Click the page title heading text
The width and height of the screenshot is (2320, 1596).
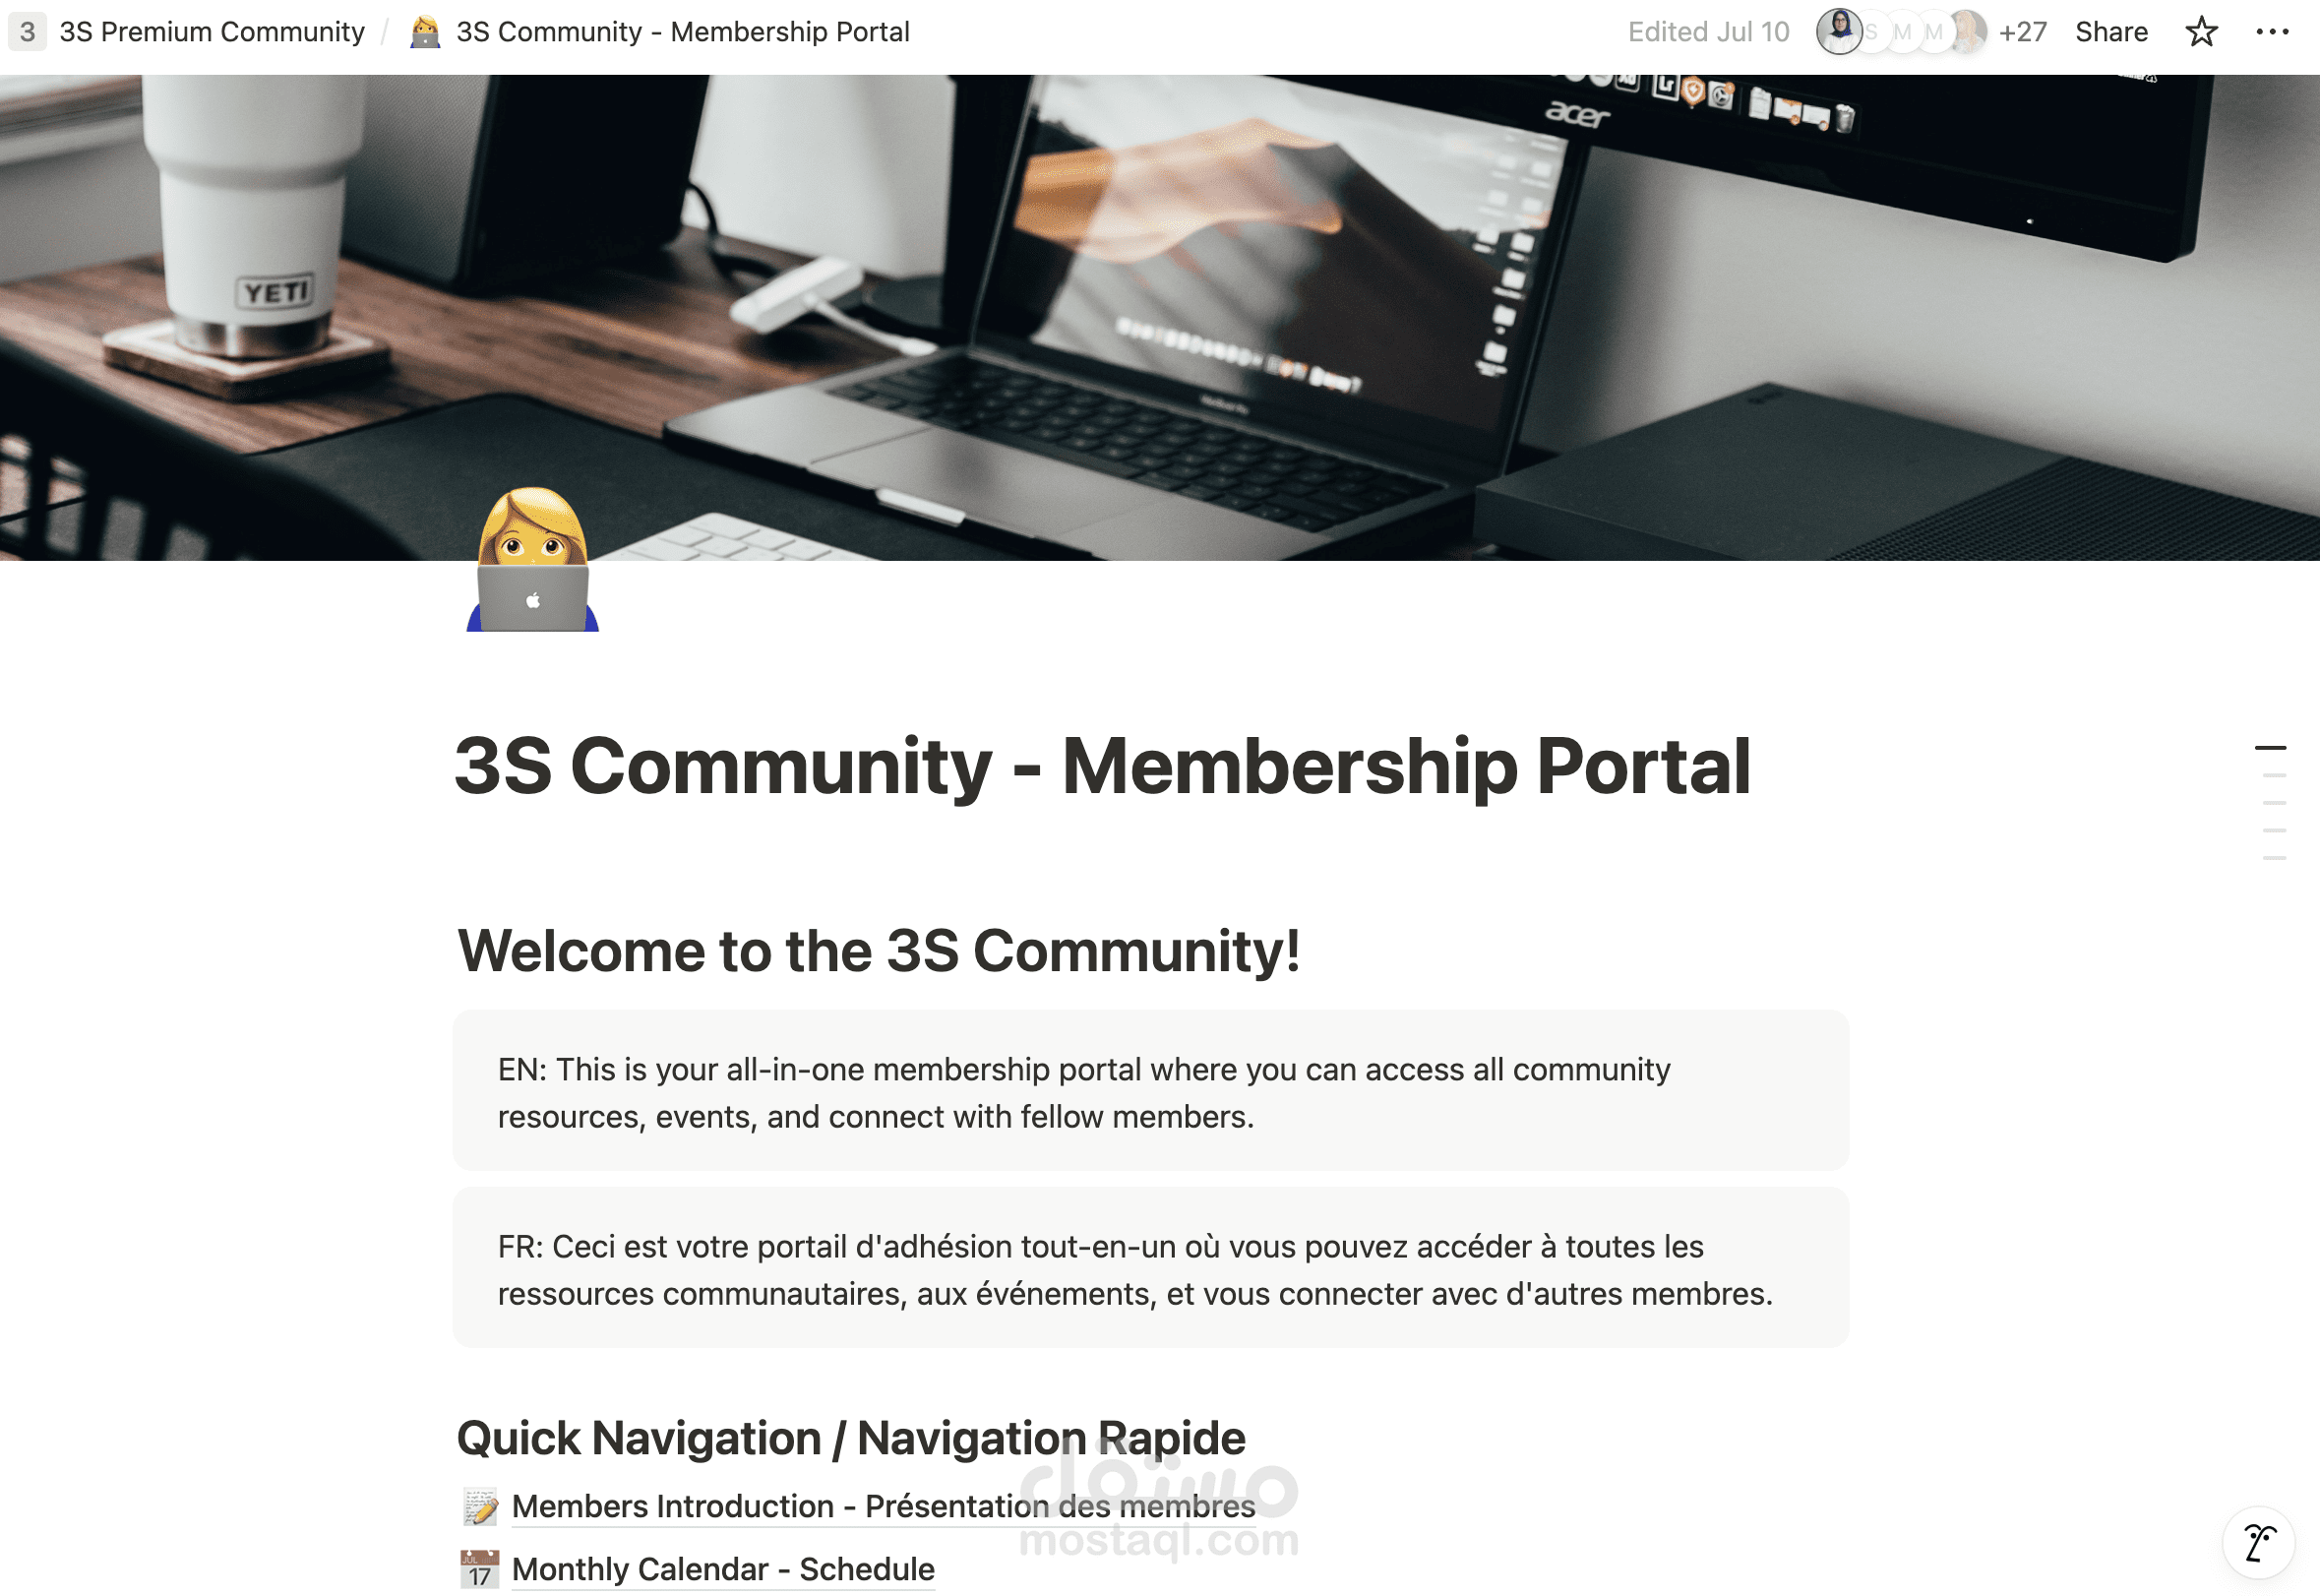coord(1102,766)
